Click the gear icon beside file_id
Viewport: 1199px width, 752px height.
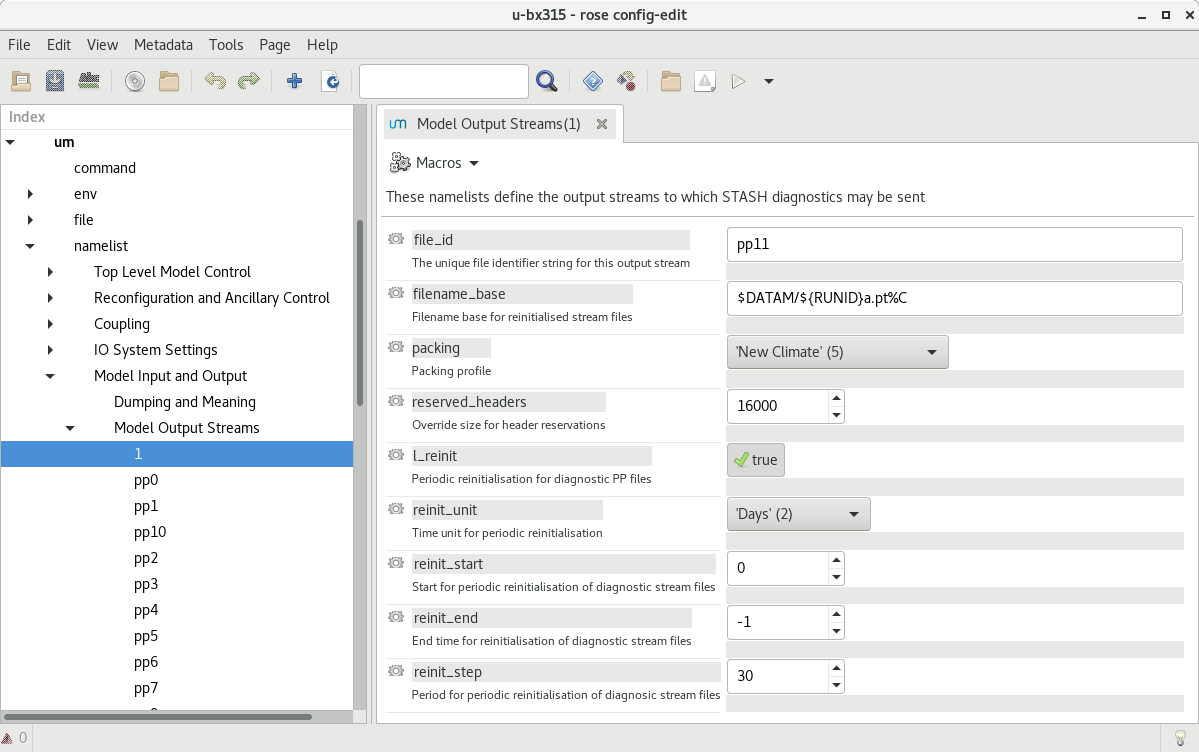pos(395,240)
